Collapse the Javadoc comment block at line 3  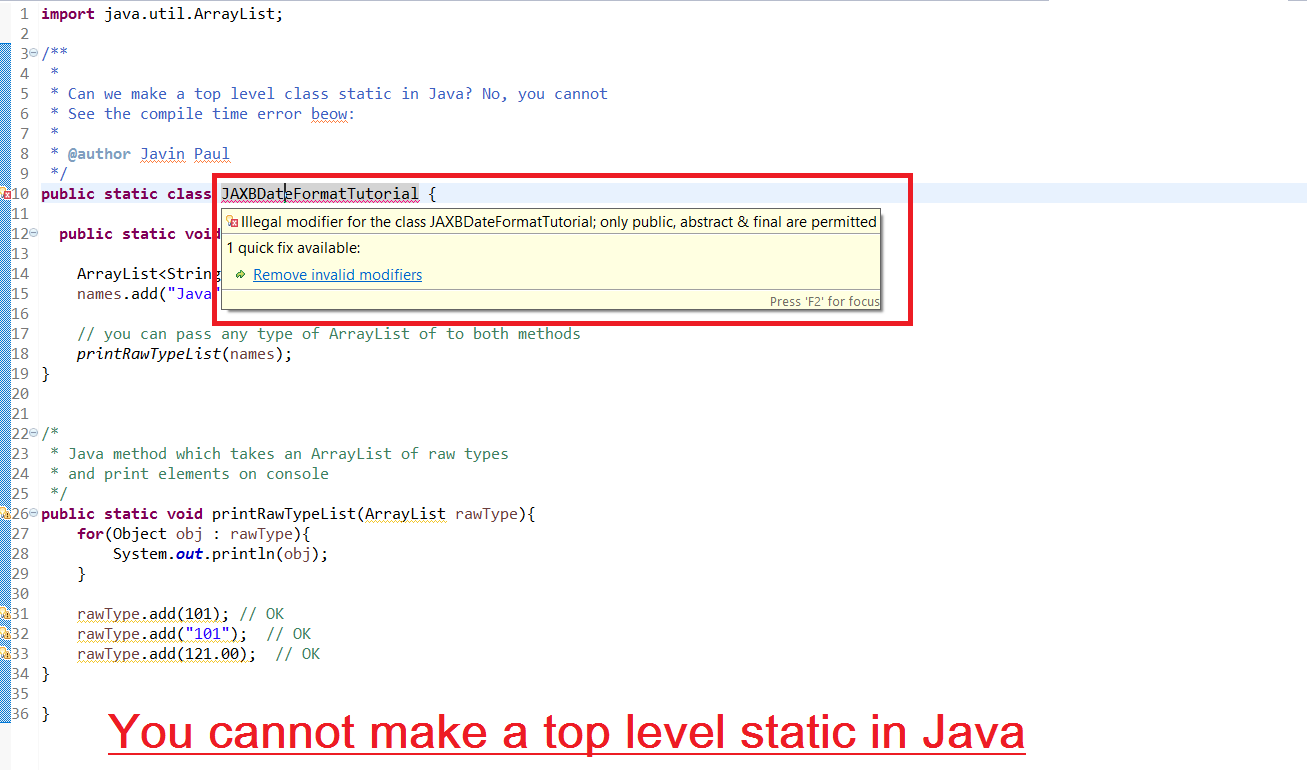click(x=34, y=54)
